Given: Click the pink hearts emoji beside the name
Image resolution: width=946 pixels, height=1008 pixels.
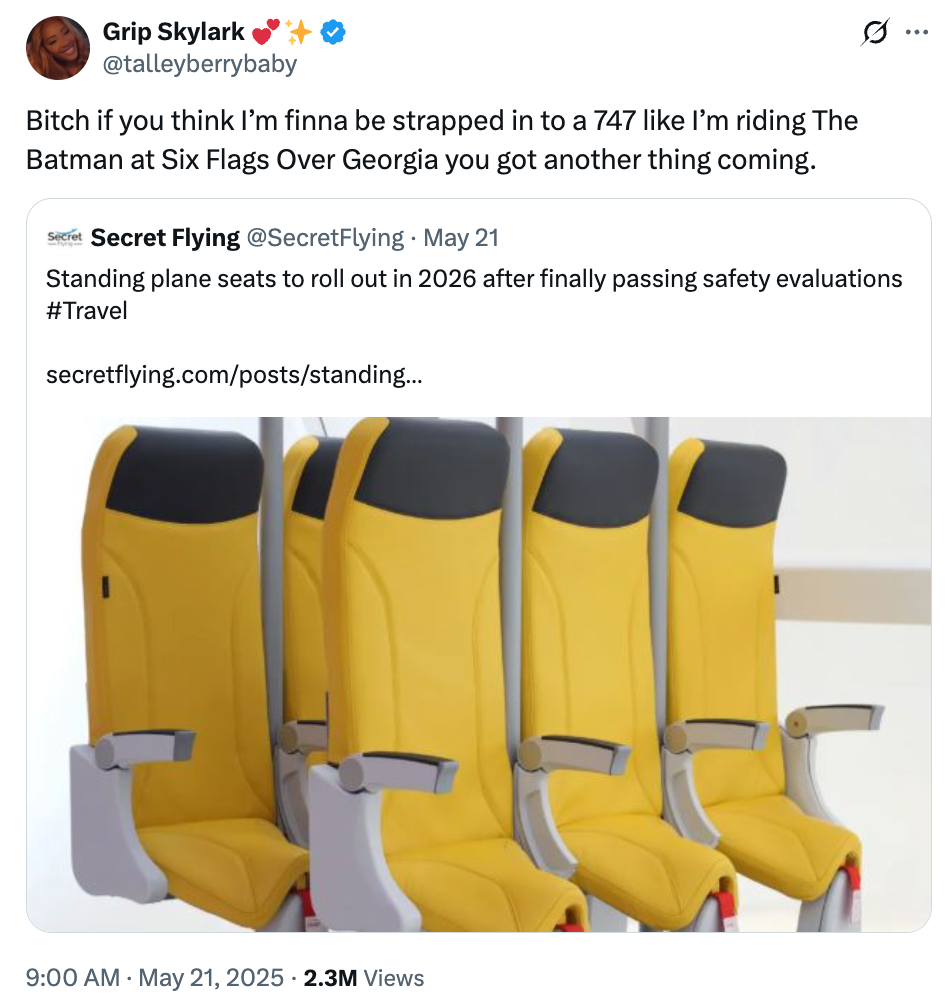Looking at the screenshot, I should coord(268,33).
